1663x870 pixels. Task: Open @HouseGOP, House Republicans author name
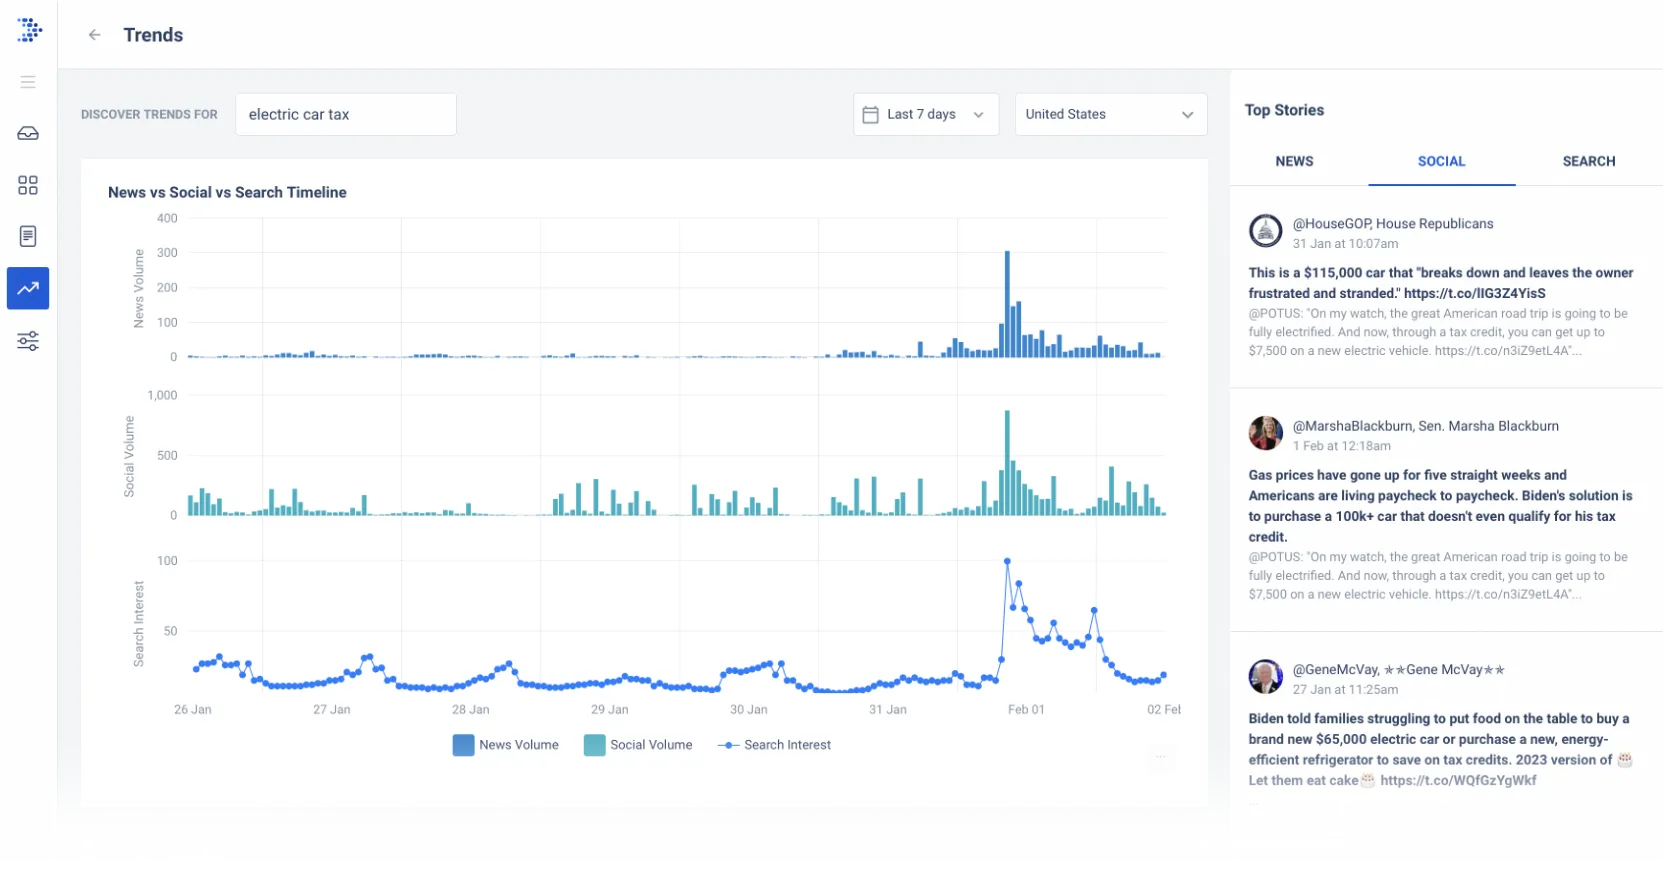pos(1393,224)
